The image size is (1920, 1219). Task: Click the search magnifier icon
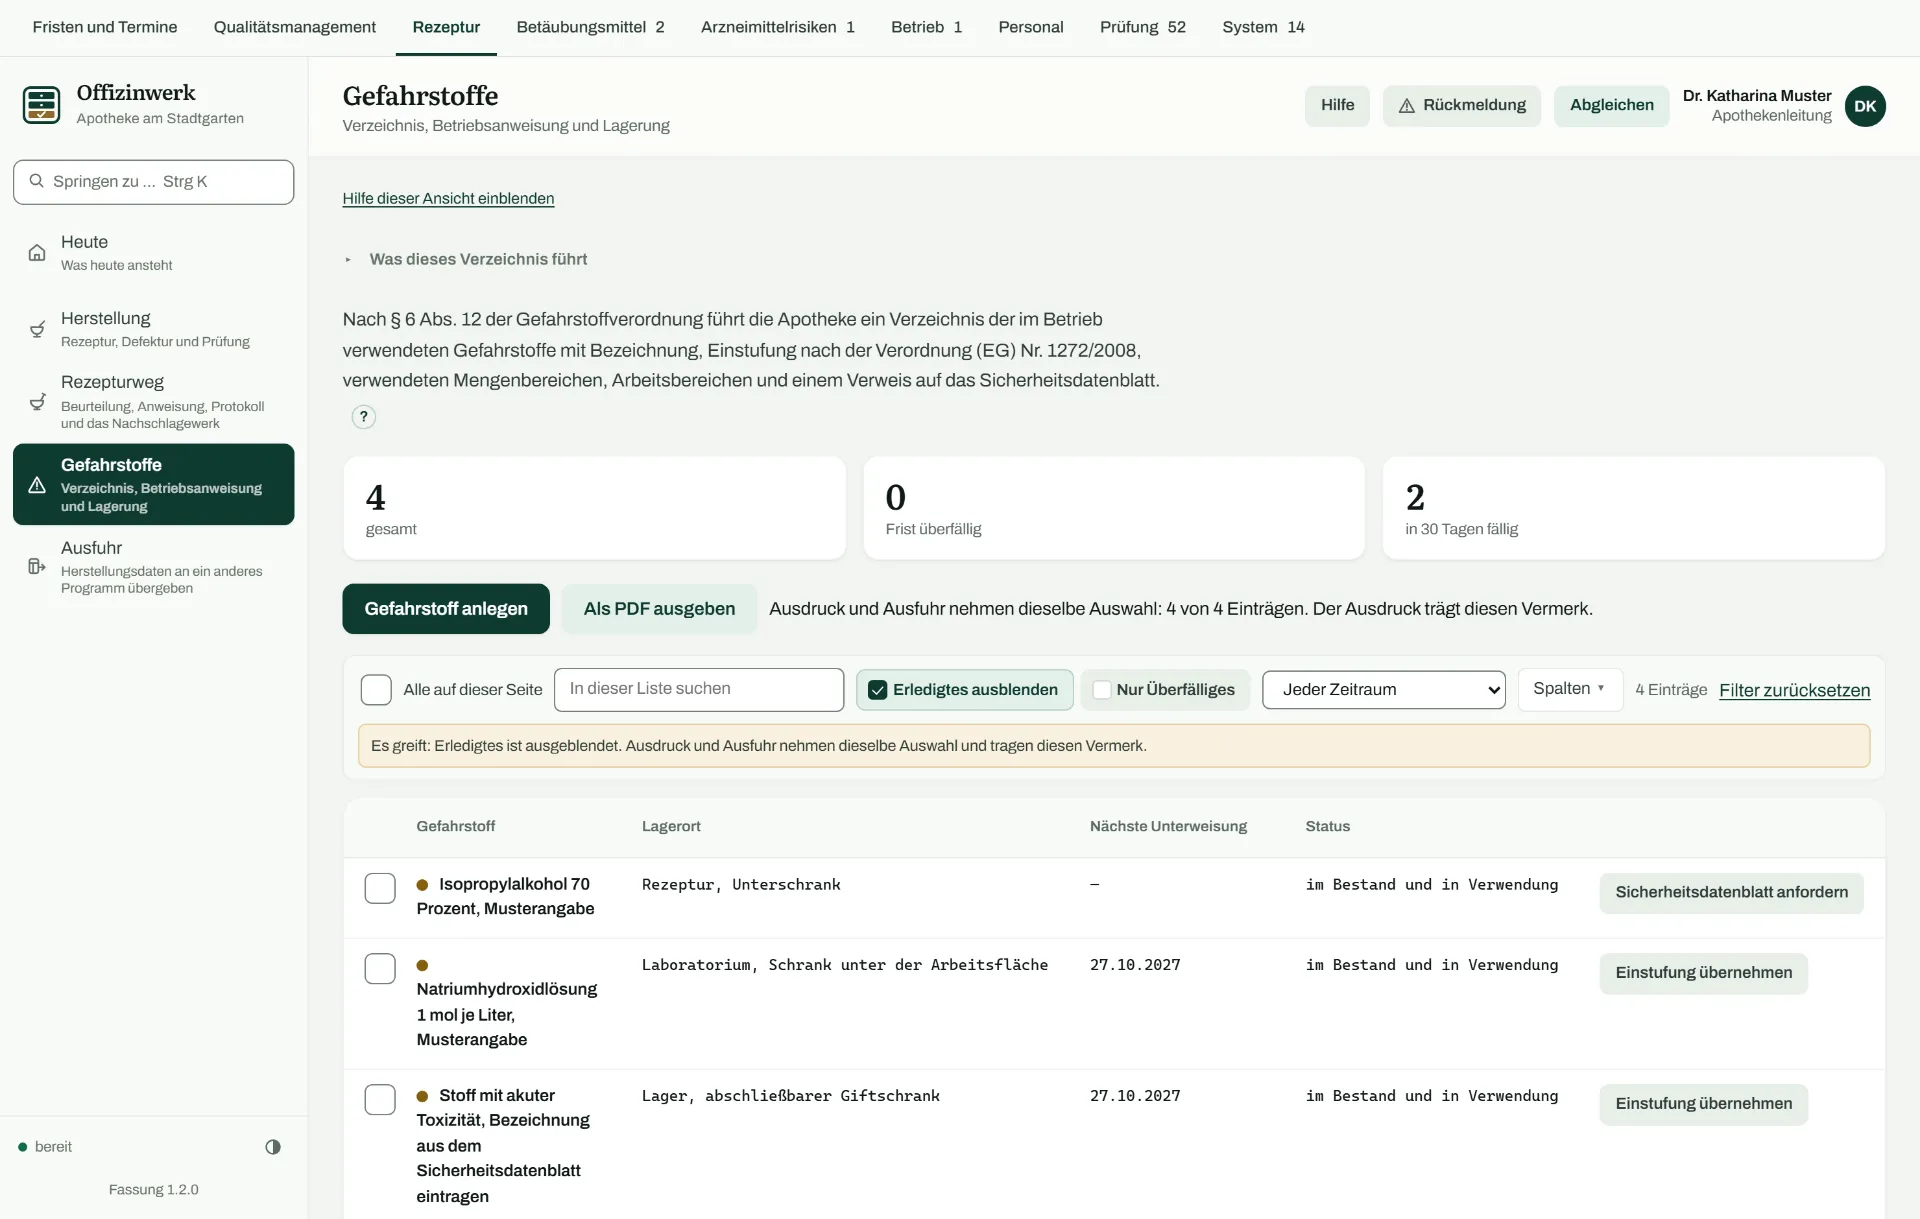[x=36, y=181]
